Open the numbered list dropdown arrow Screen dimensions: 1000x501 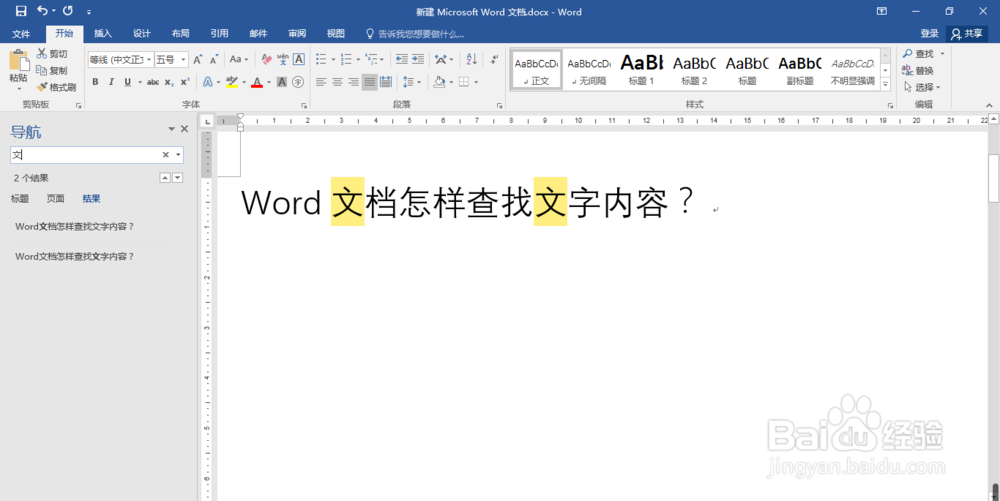pos(358,59)
